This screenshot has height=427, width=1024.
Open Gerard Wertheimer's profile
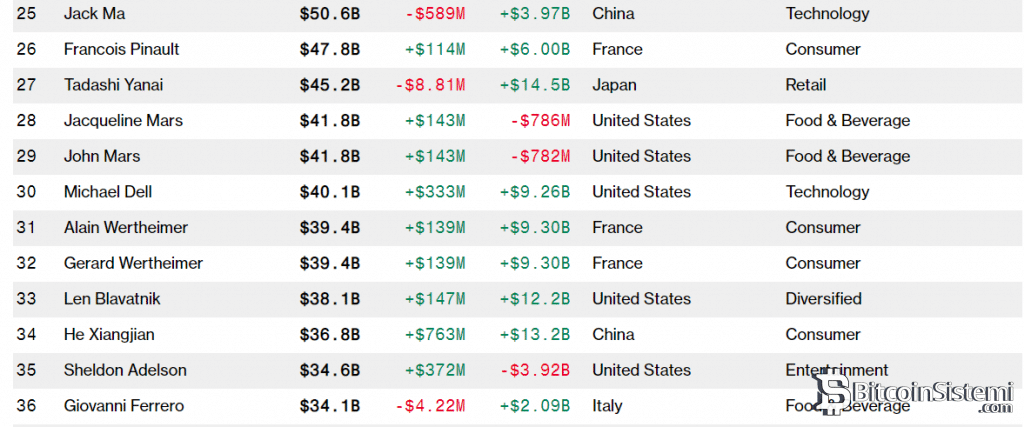pyautogui.click(x=133, y=263)
